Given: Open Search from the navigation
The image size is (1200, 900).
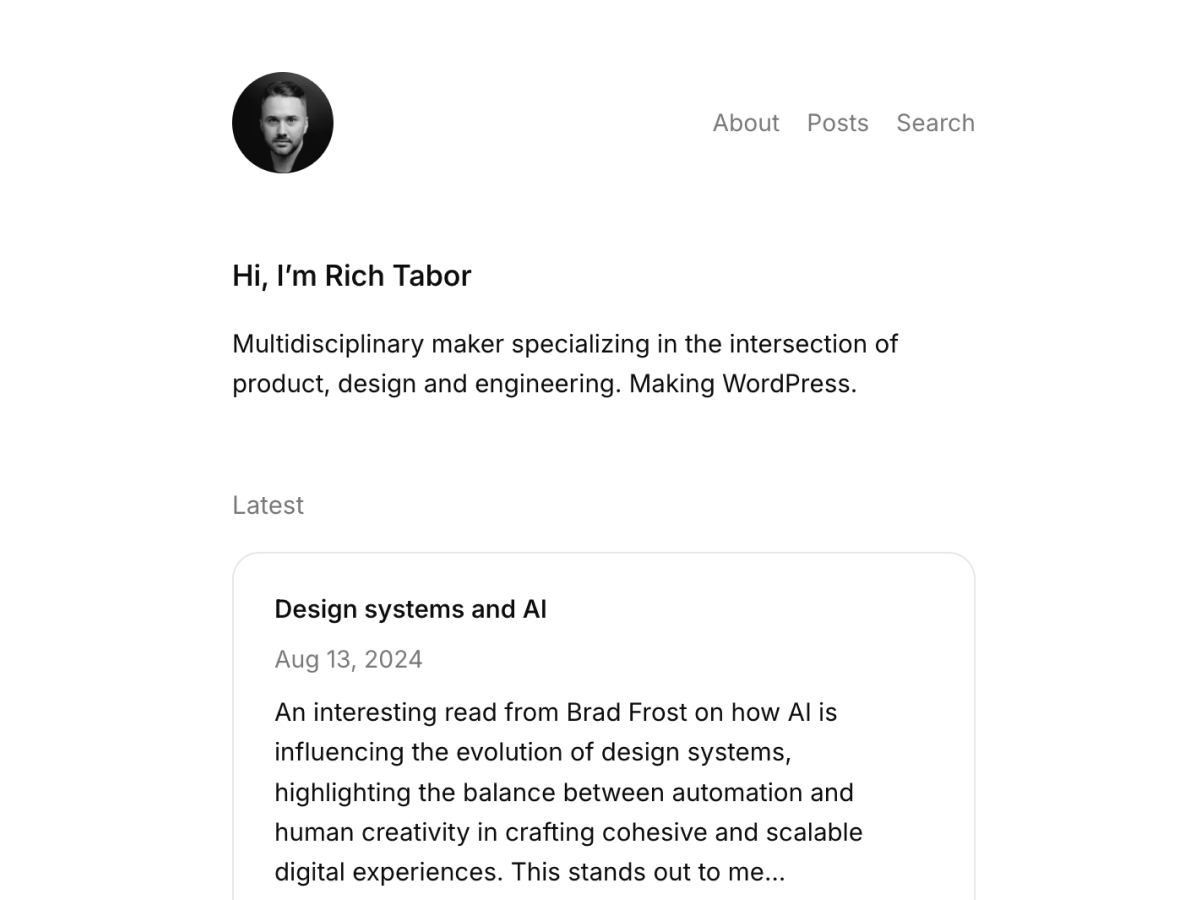Looking at the screenshot, I should click(934, 123).
